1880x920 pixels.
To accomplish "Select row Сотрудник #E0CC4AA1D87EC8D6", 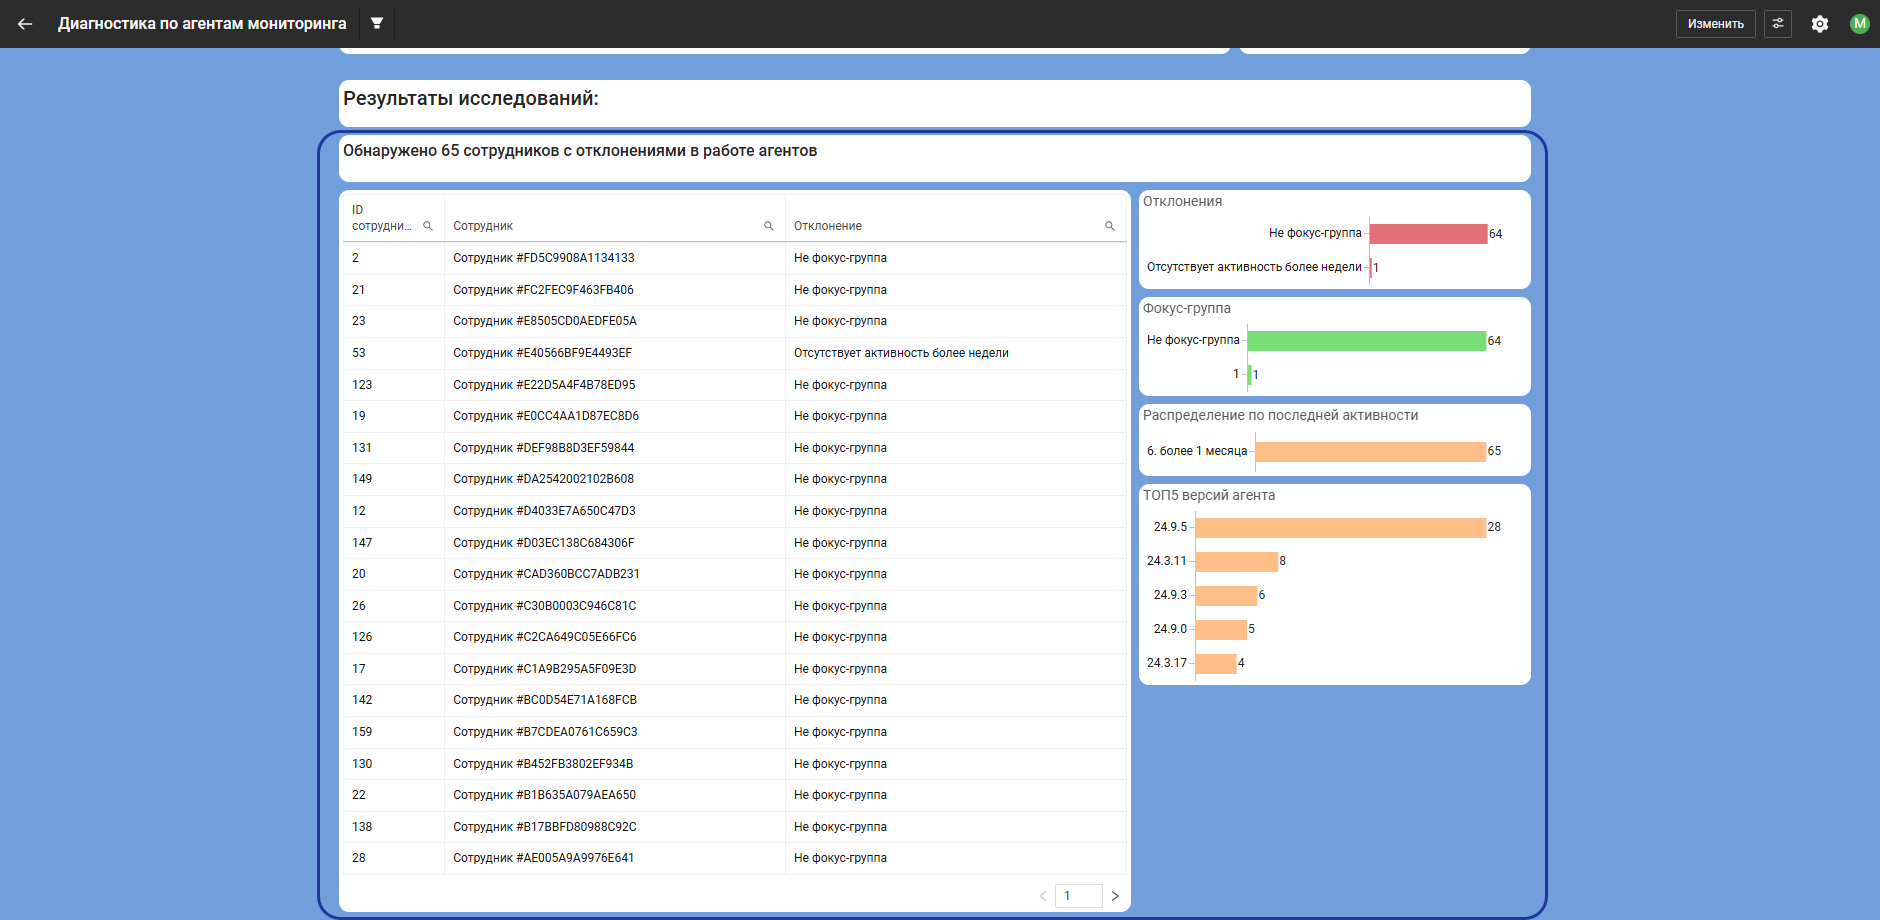I will coord(735,416).
